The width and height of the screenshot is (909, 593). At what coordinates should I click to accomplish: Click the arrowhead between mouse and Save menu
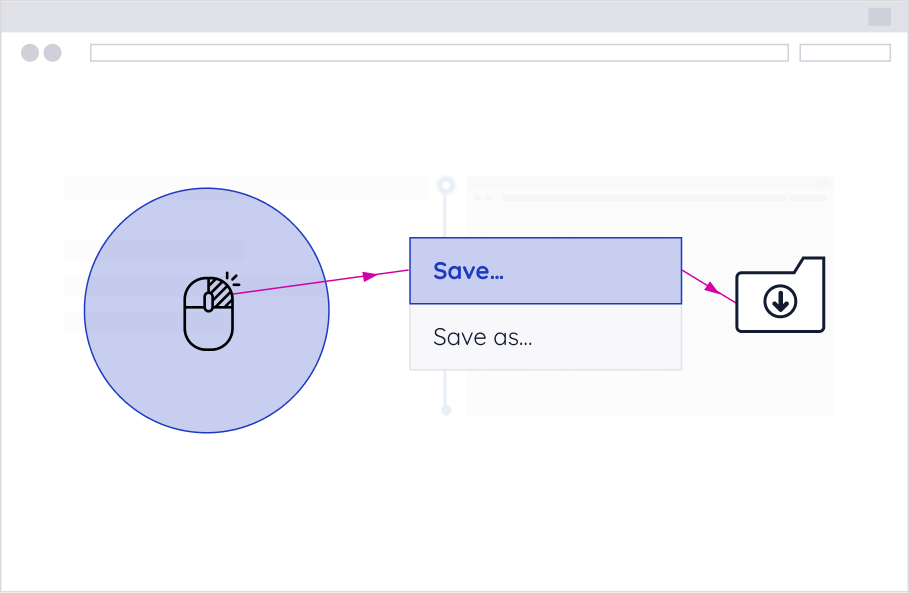[x=371, y=275]
